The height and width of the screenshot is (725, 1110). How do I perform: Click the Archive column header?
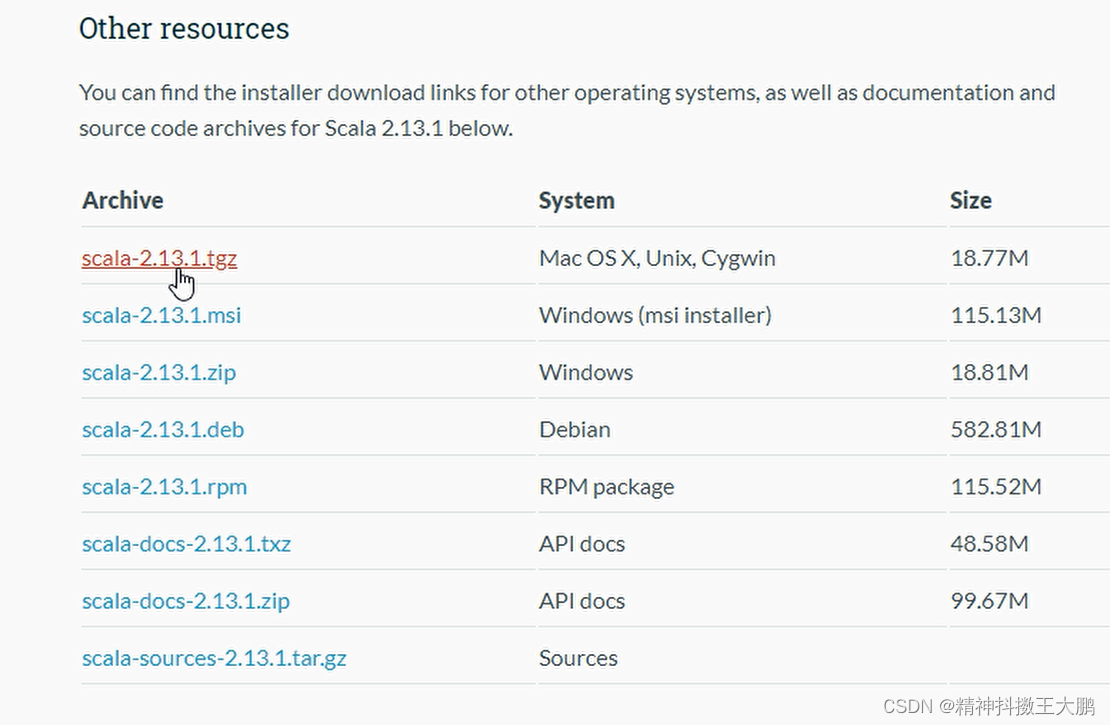[123, 200]
